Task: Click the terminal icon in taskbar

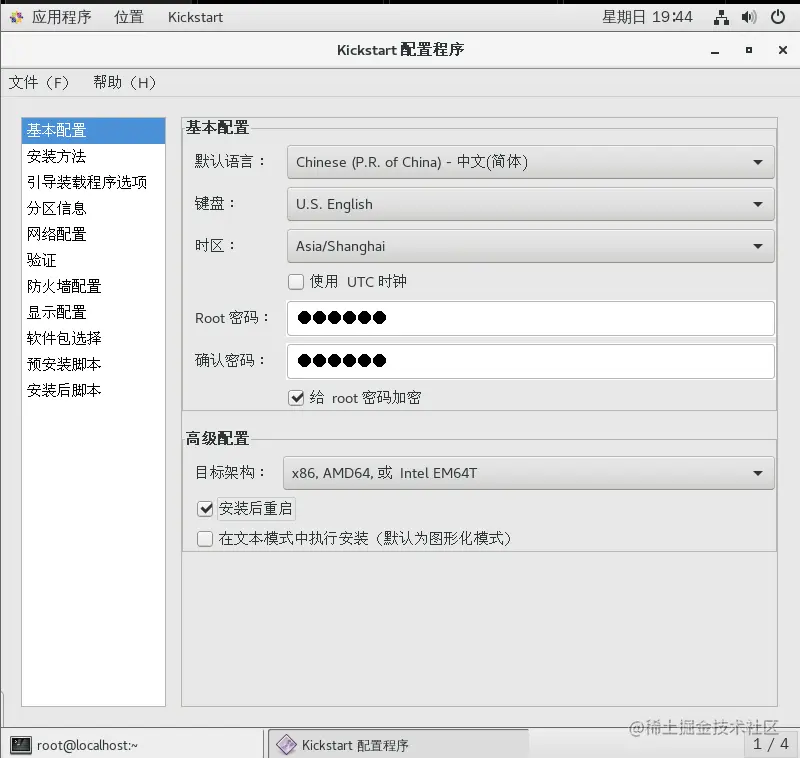Action: [x=21, y=745]
